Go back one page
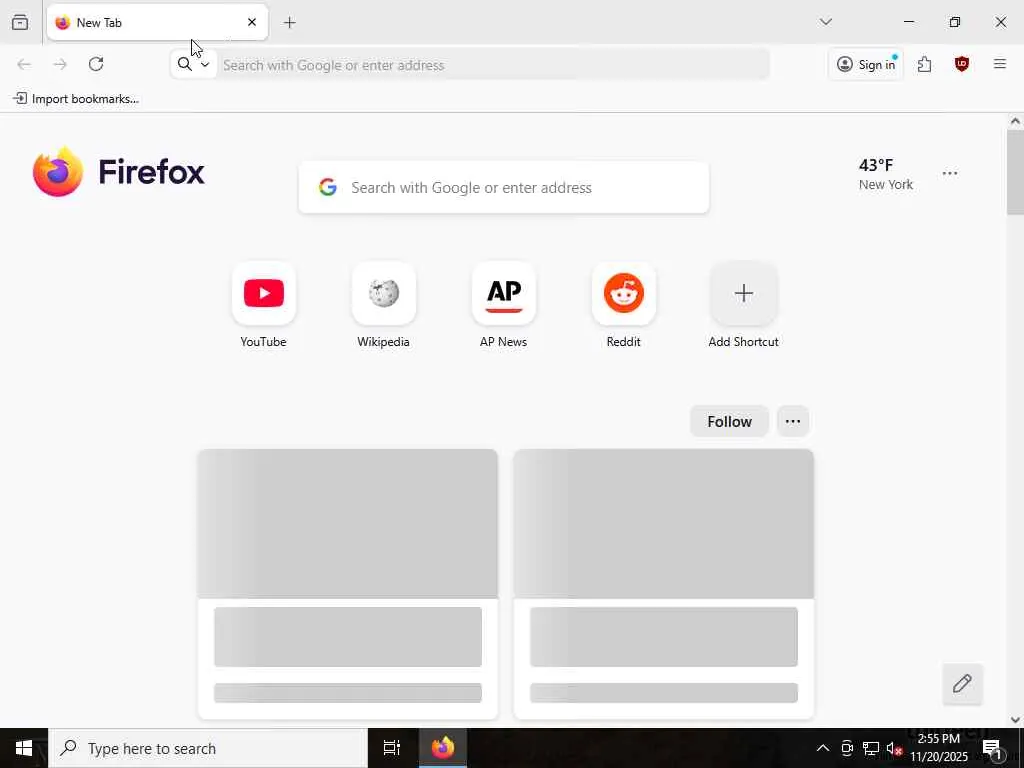1024x768 pixels. coord(24,64)
